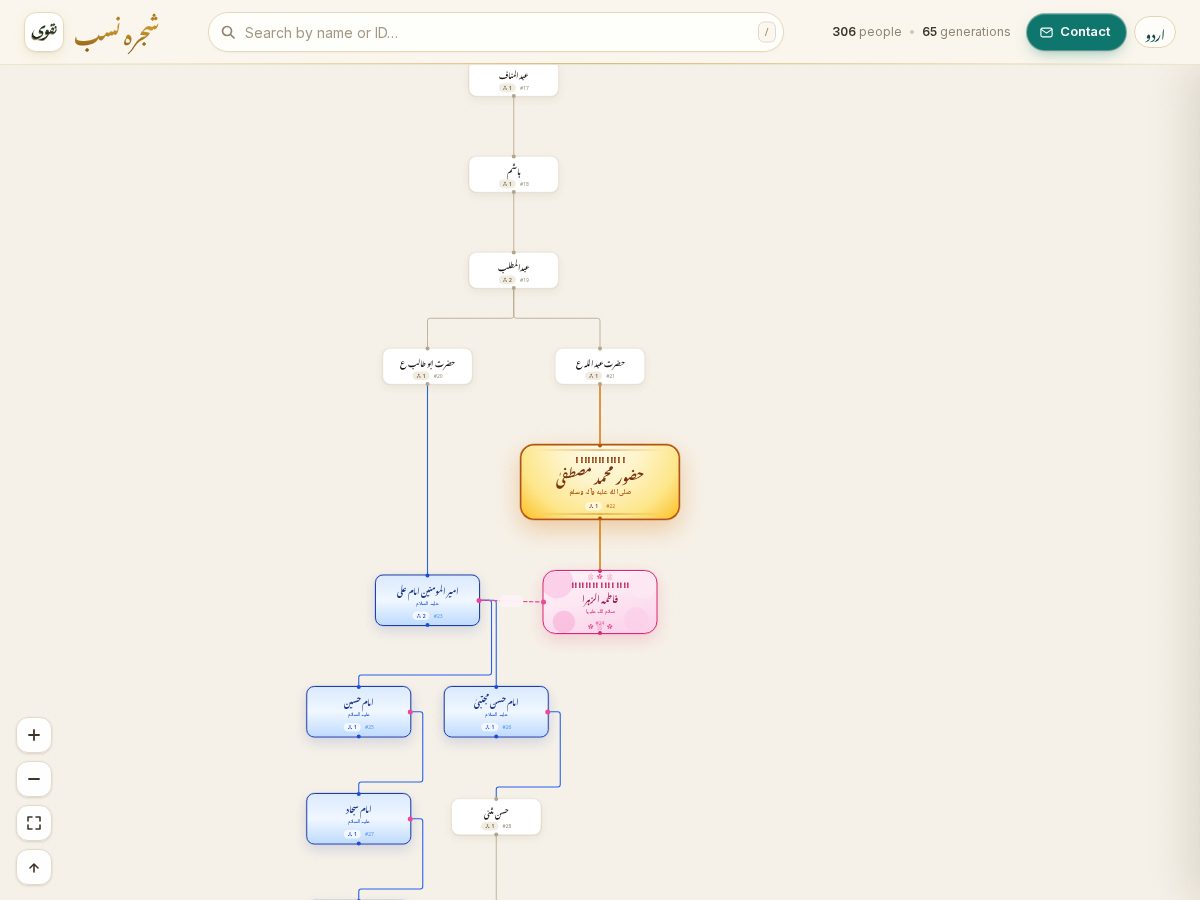Switch language with the اردو toggle
Screen dimensions: 1200x900
pos(1155,32)
